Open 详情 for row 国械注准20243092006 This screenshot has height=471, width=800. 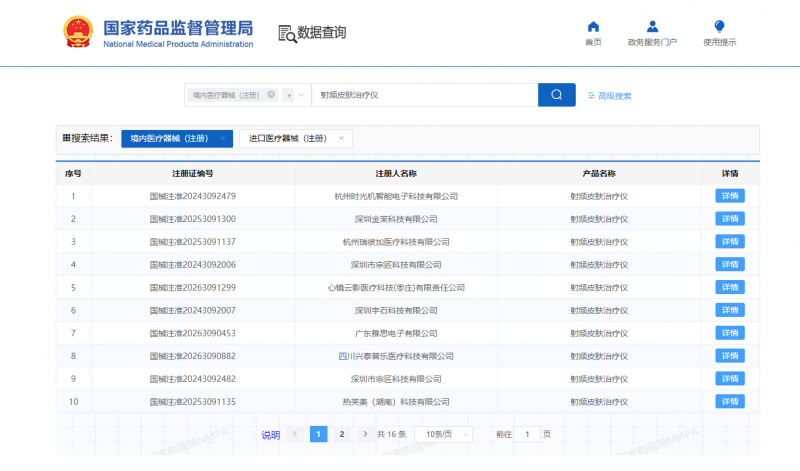pyautogui.click(x=730, y=264)
